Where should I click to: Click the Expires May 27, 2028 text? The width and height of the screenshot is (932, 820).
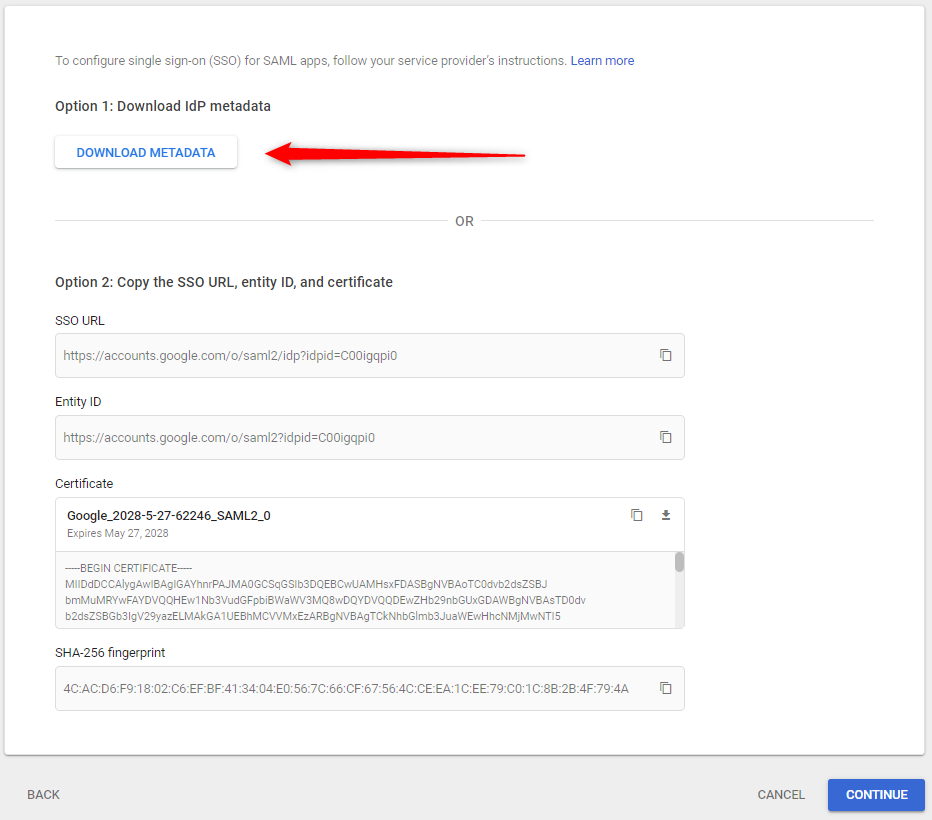click(x=118, y=533)
